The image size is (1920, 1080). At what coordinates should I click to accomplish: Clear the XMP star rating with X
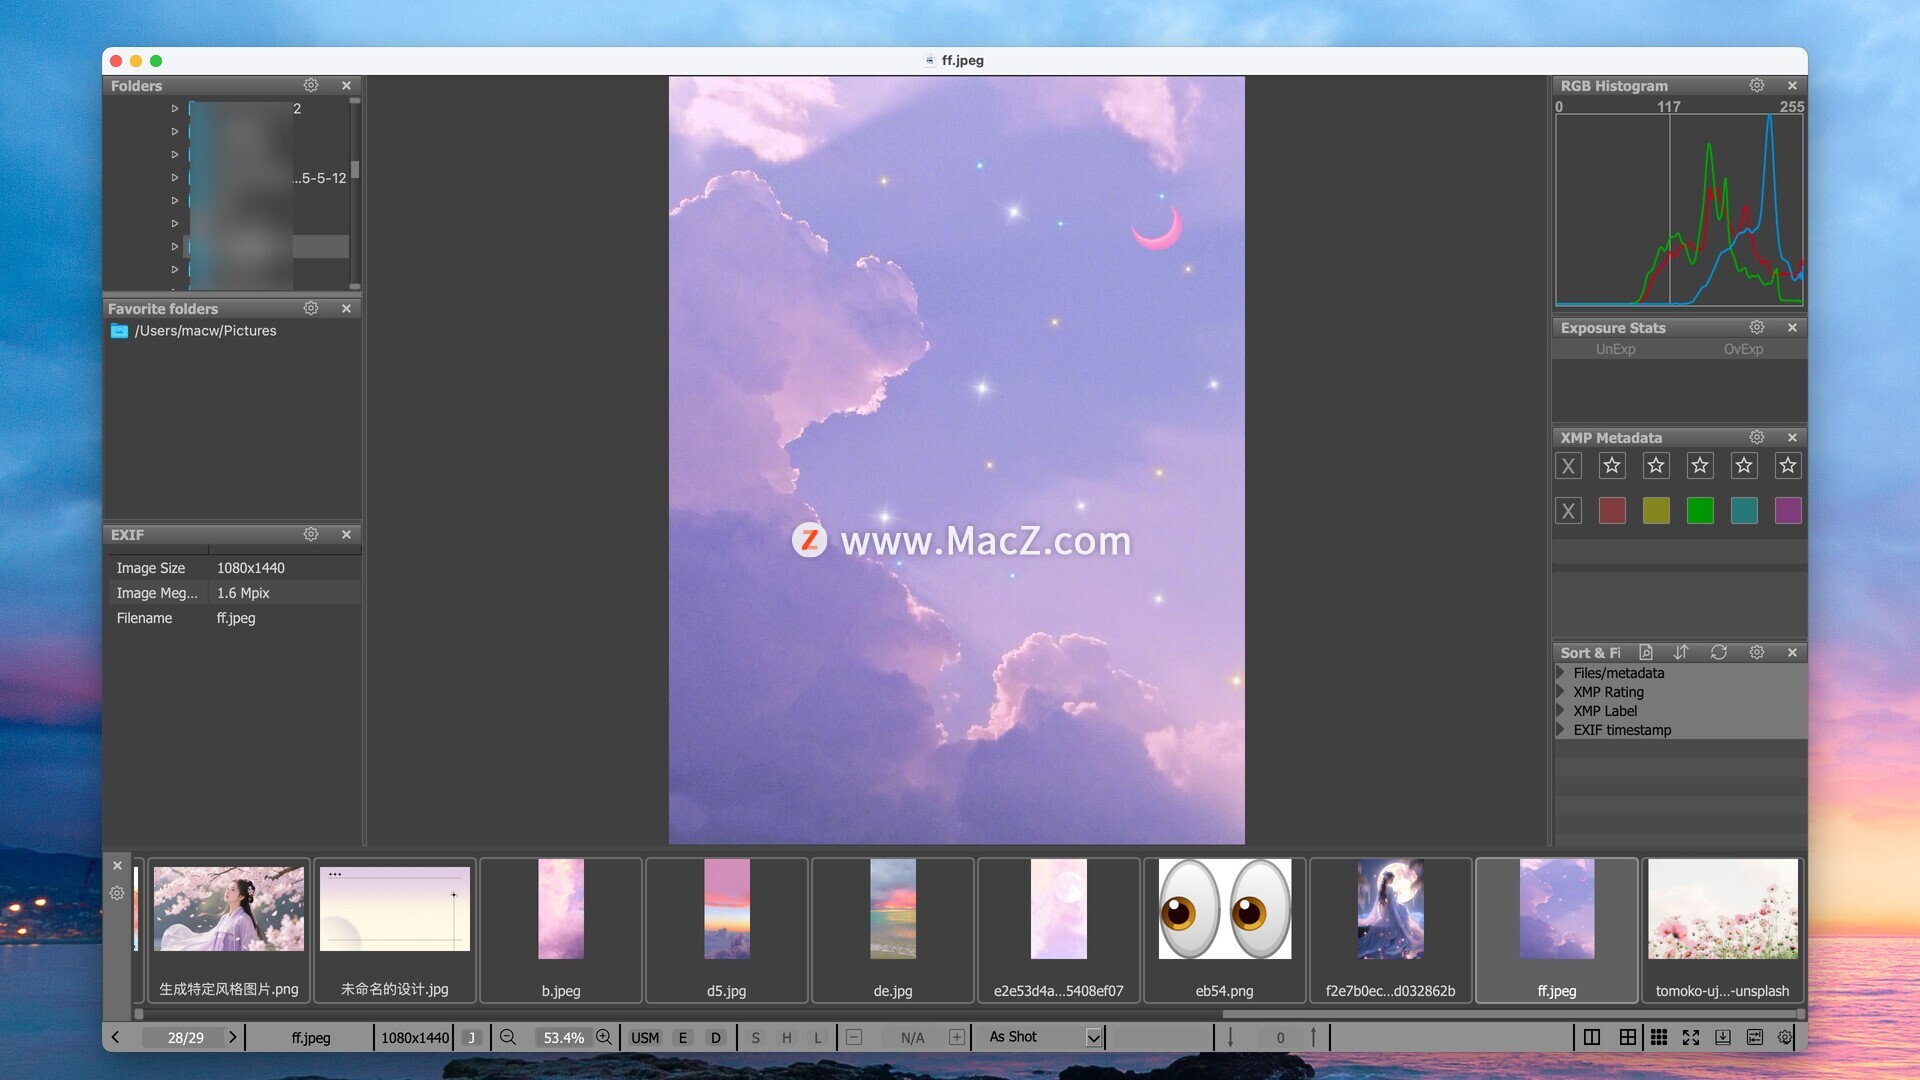coord(1568,465)
